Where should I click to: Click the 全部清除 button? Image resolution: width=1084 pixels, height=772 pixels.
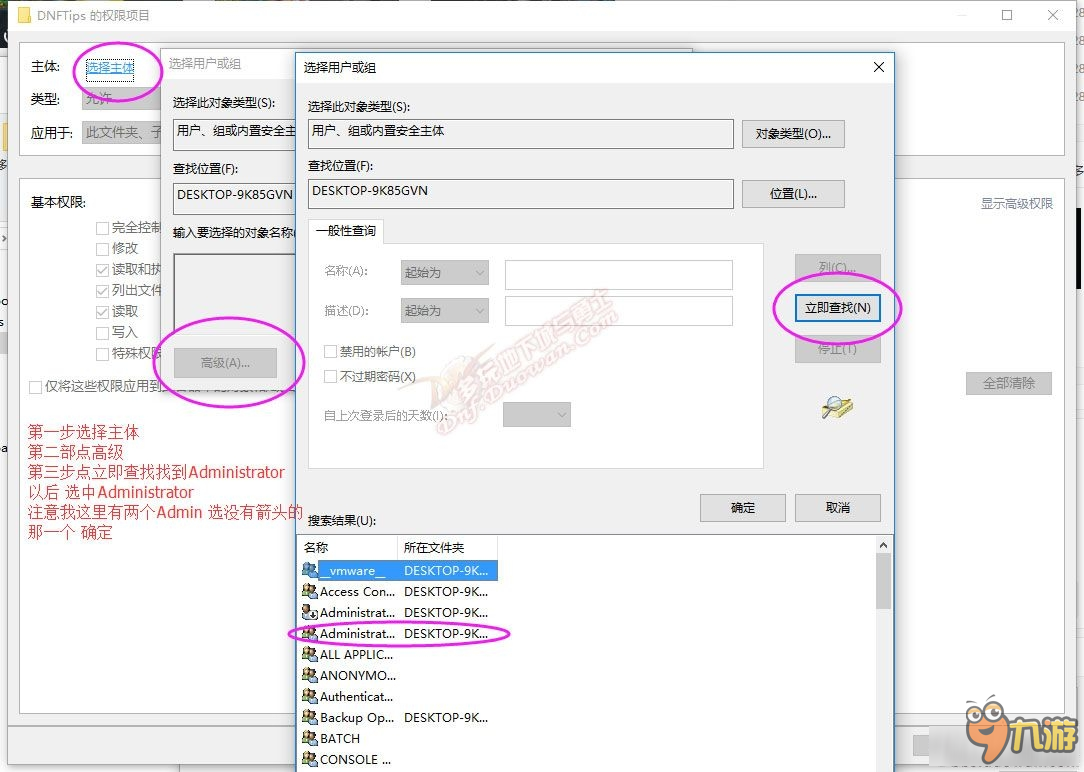point(1009,384)
